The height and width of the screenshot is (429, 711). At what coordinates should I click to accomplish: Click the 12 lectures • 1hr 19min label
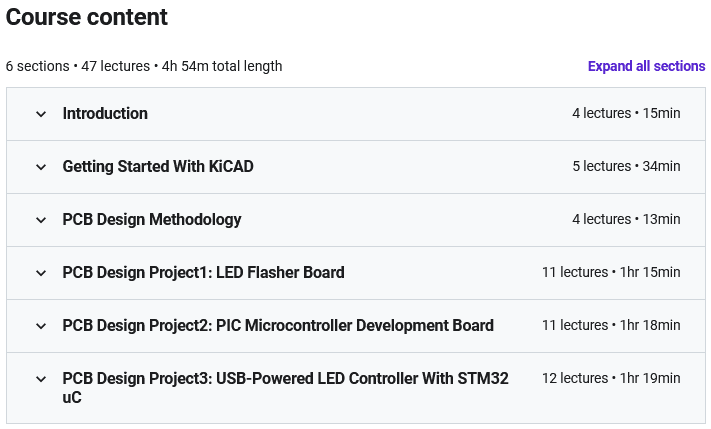pyautogui.click(x=611, y=379)
